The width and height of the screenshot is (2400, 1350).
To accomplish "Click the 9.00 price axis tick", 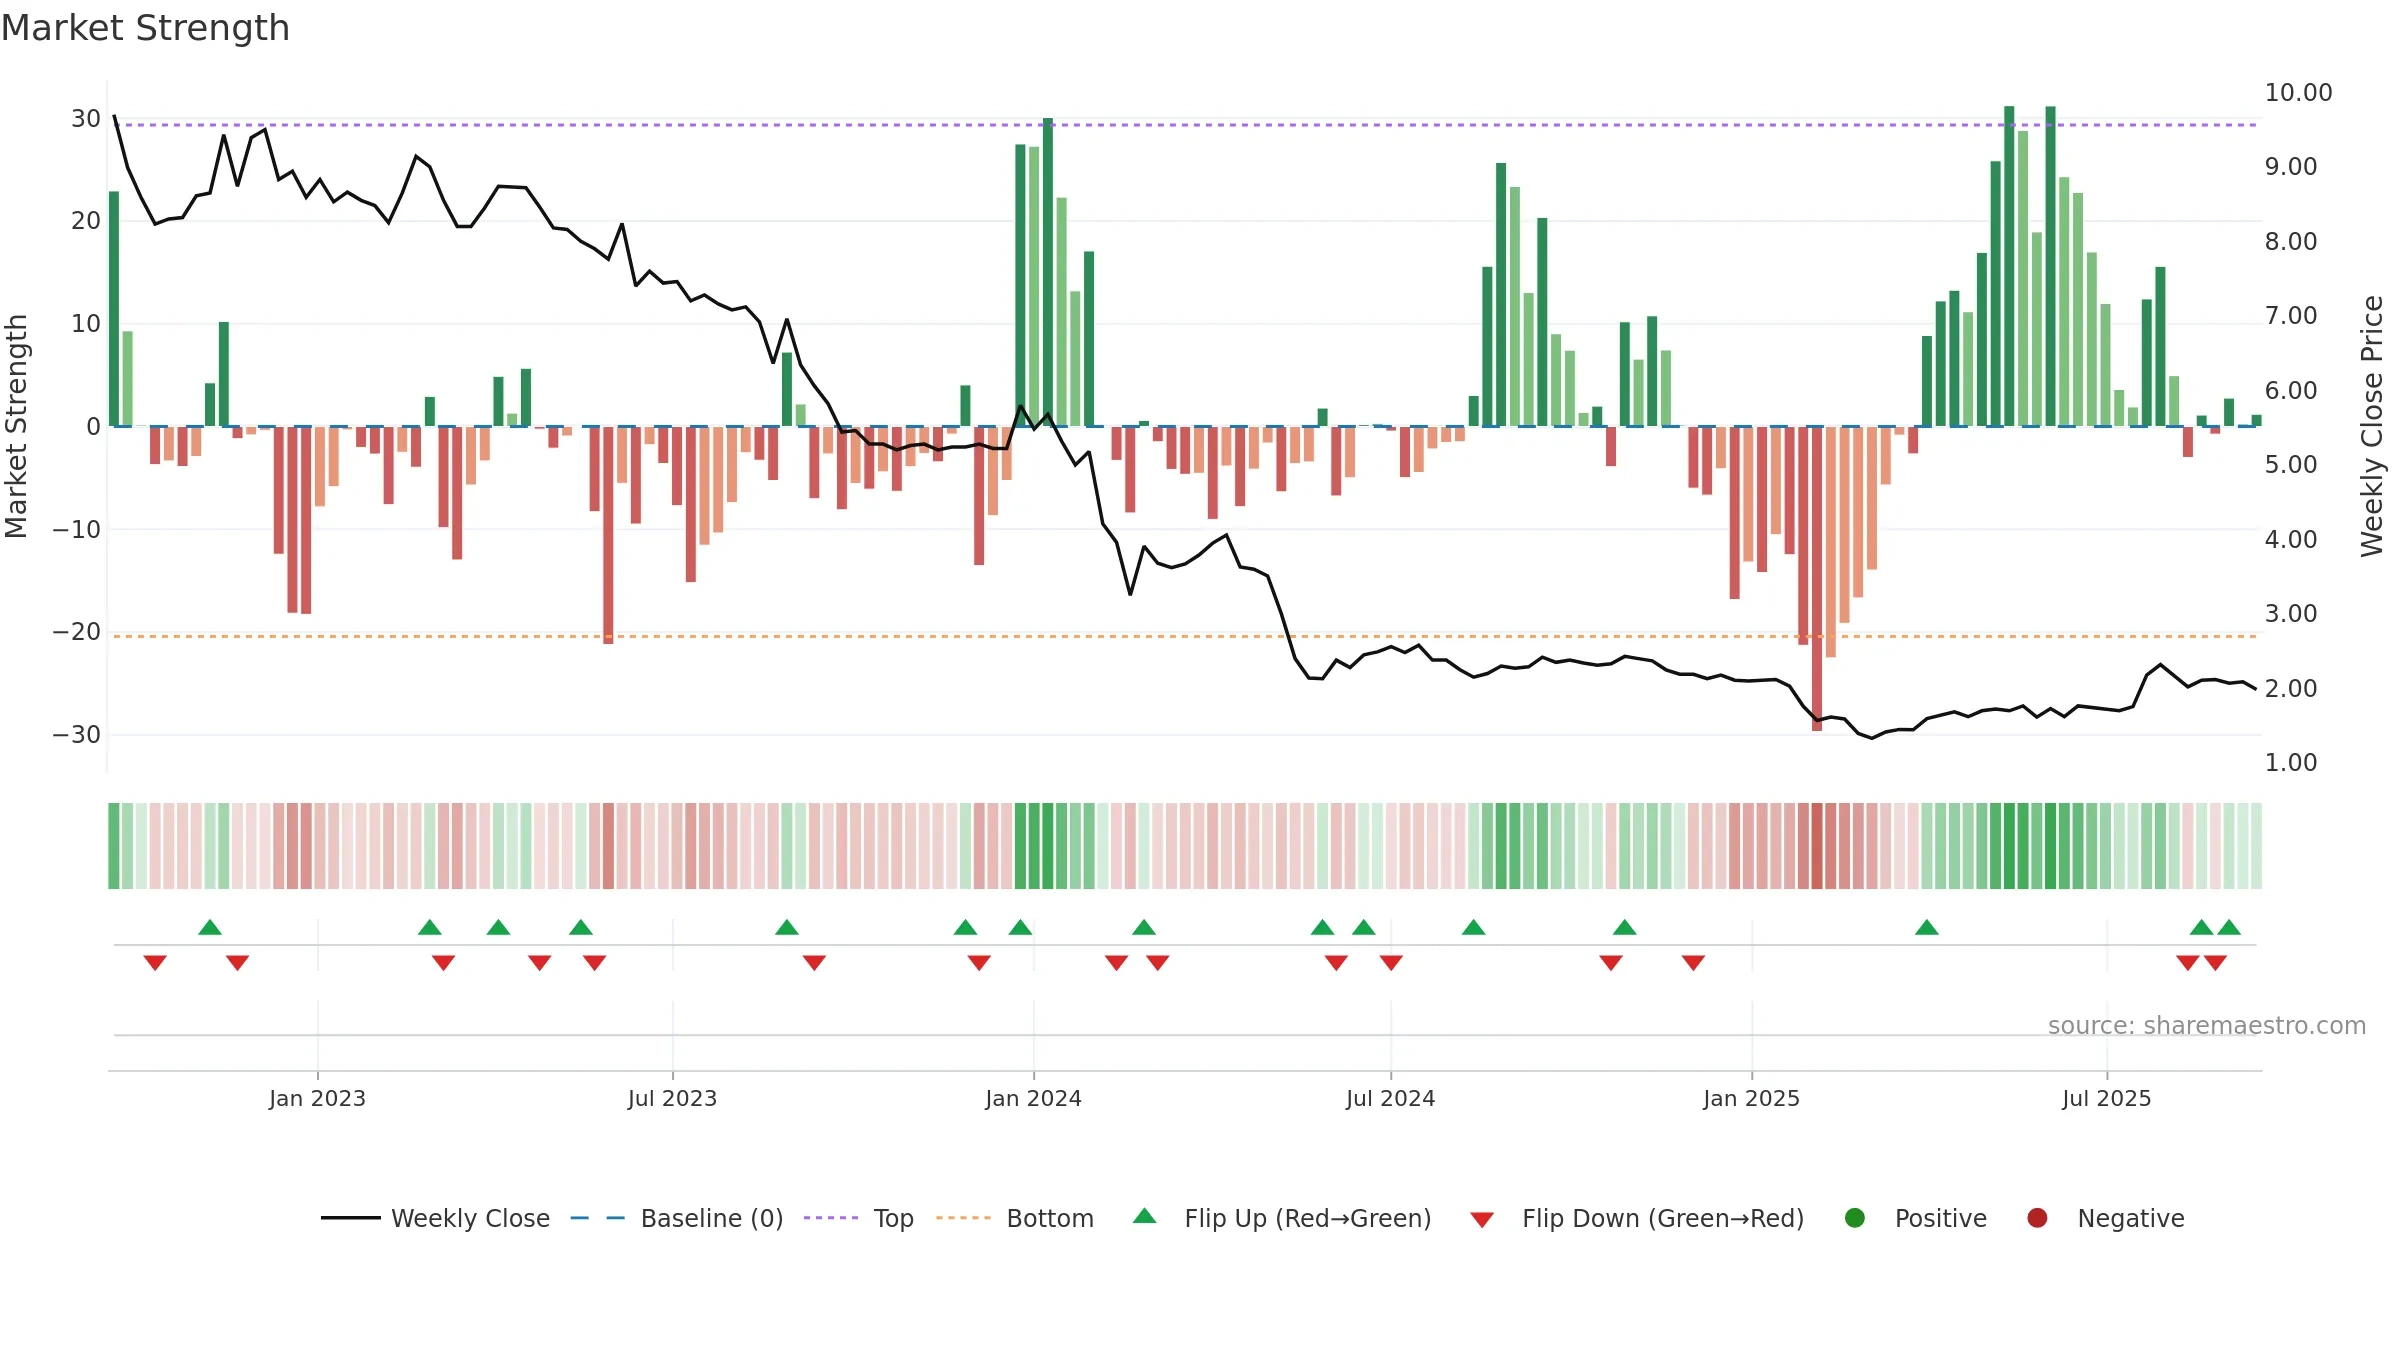I will [x=2291, y=166].
